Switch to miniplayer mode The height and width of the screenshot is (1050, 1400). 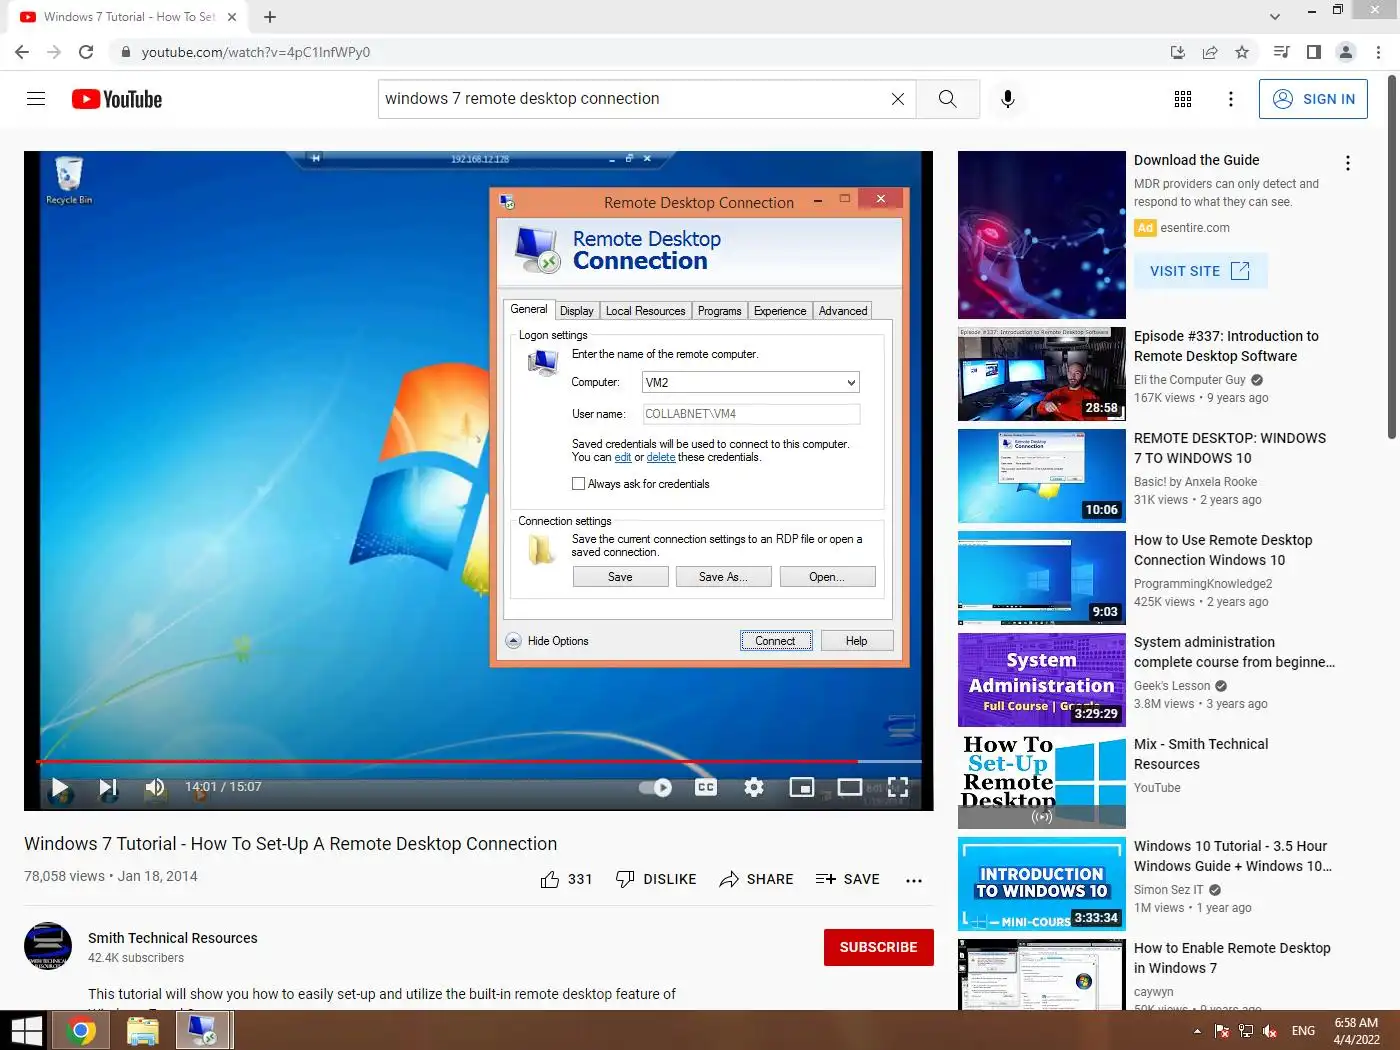(x=802, y=788)
